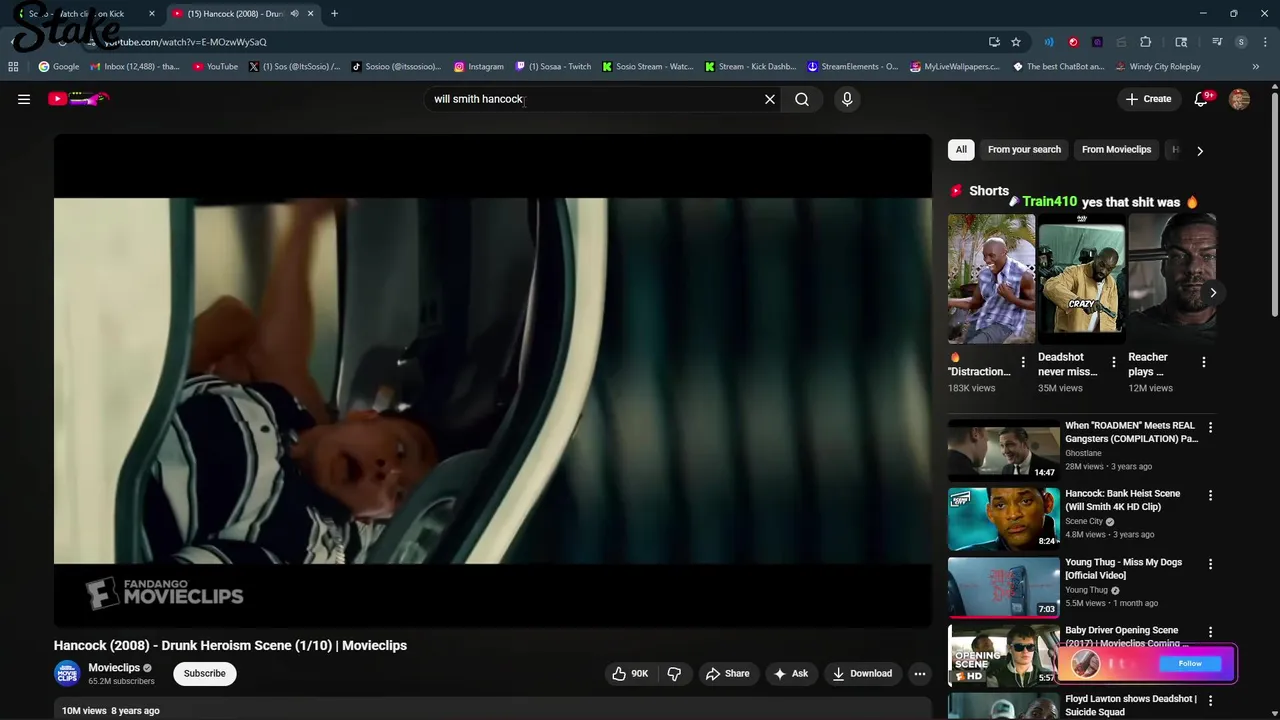Close the Hancock browser tab
This screenshot has width=1280, height=720.
(310, 13)
